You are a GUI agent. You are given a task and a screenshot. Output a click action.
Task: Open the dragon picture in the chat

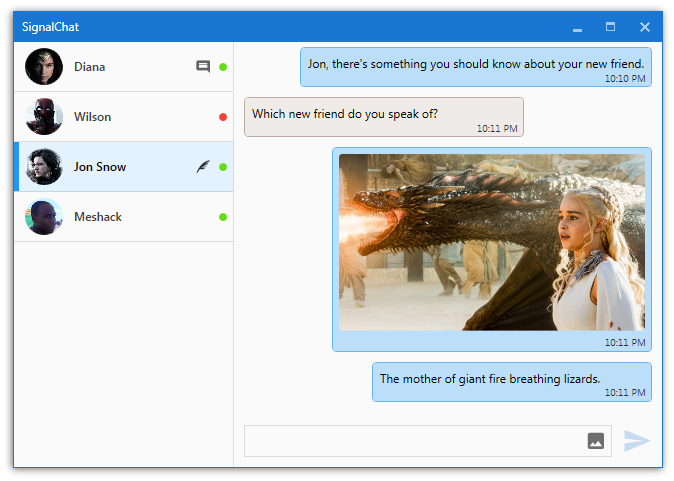click(x=492, y=242)
